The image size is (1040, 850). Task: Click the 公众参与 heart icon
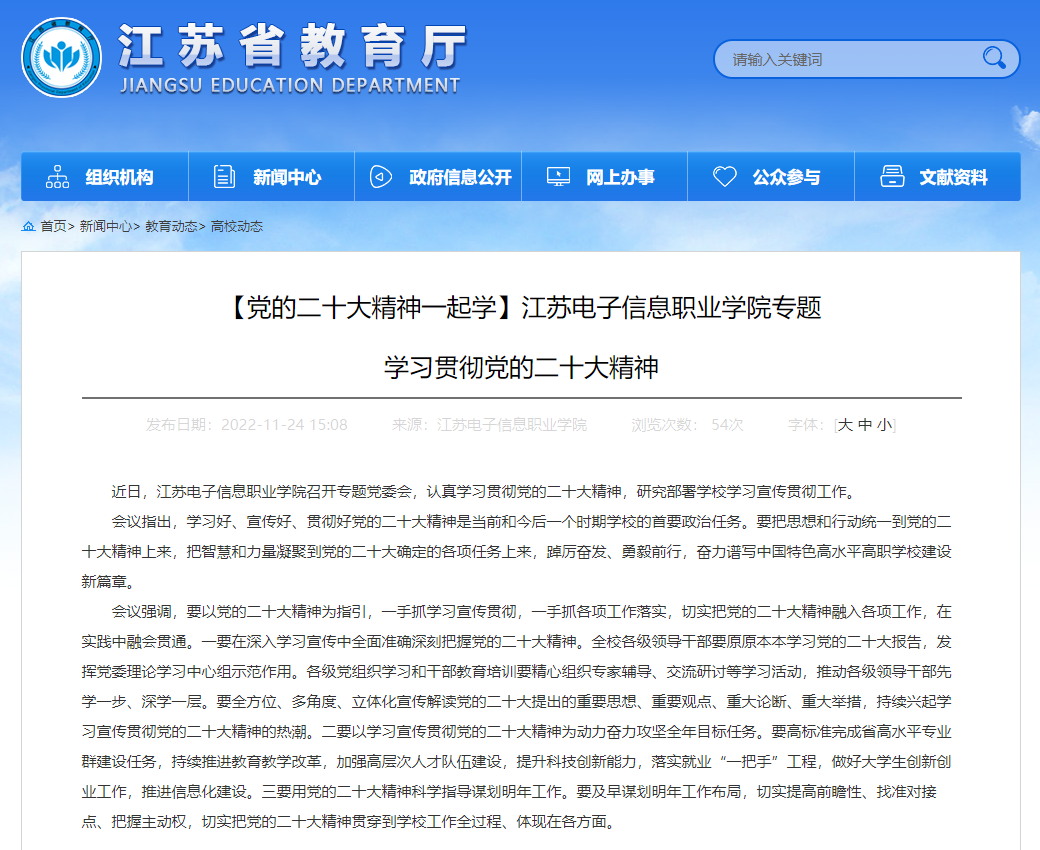click(725, 177)
